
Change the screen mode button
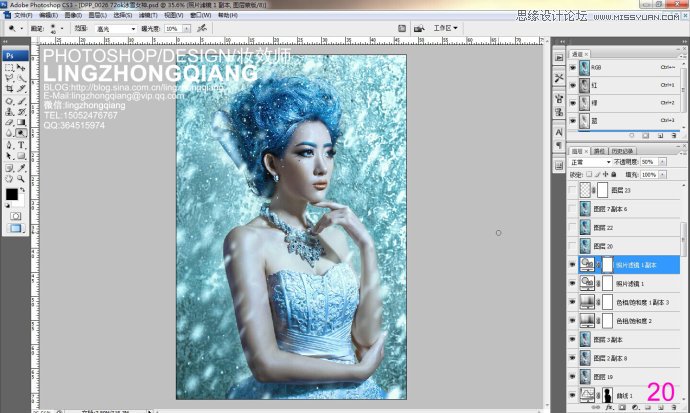point(15,228)
